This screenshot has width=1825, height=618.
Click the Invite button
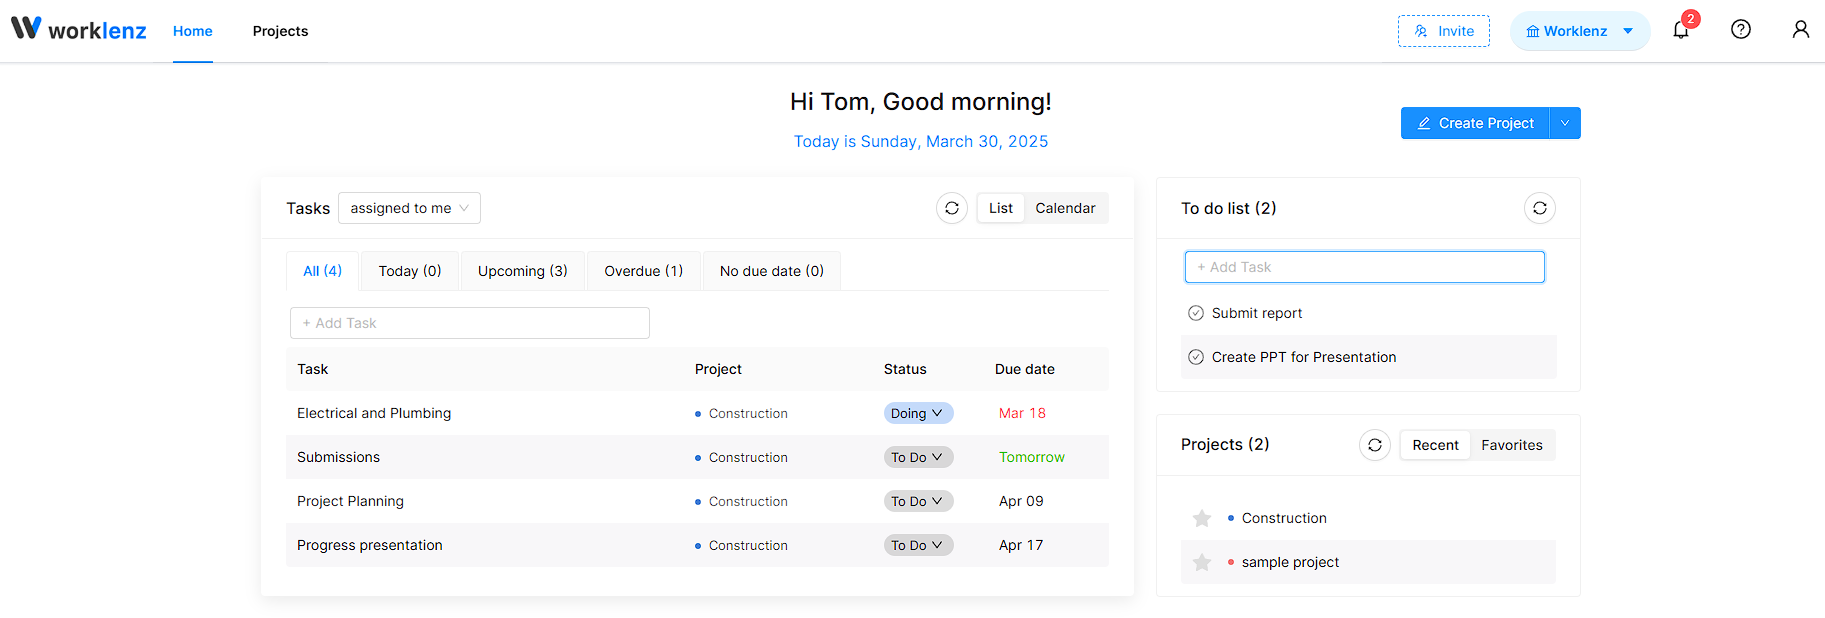coord(1443,31)
